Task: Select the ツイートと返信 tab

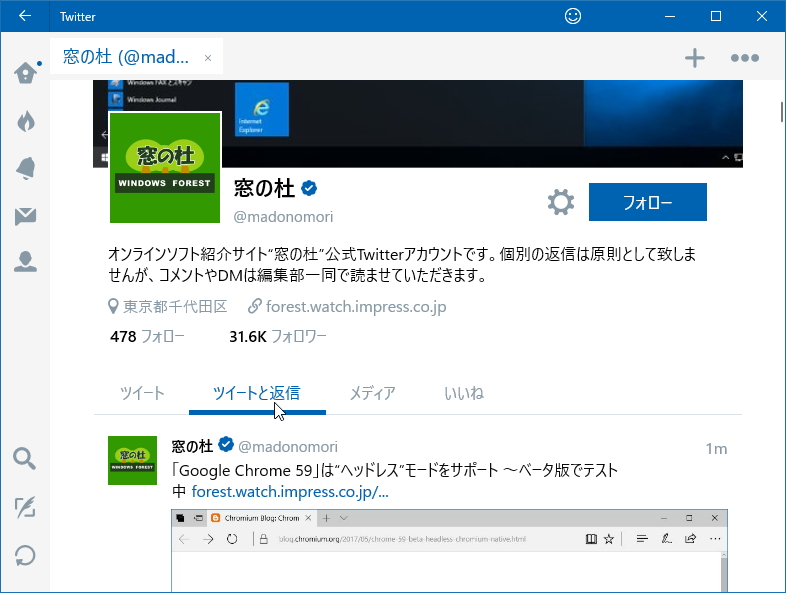Action: (x=257, y=393)
